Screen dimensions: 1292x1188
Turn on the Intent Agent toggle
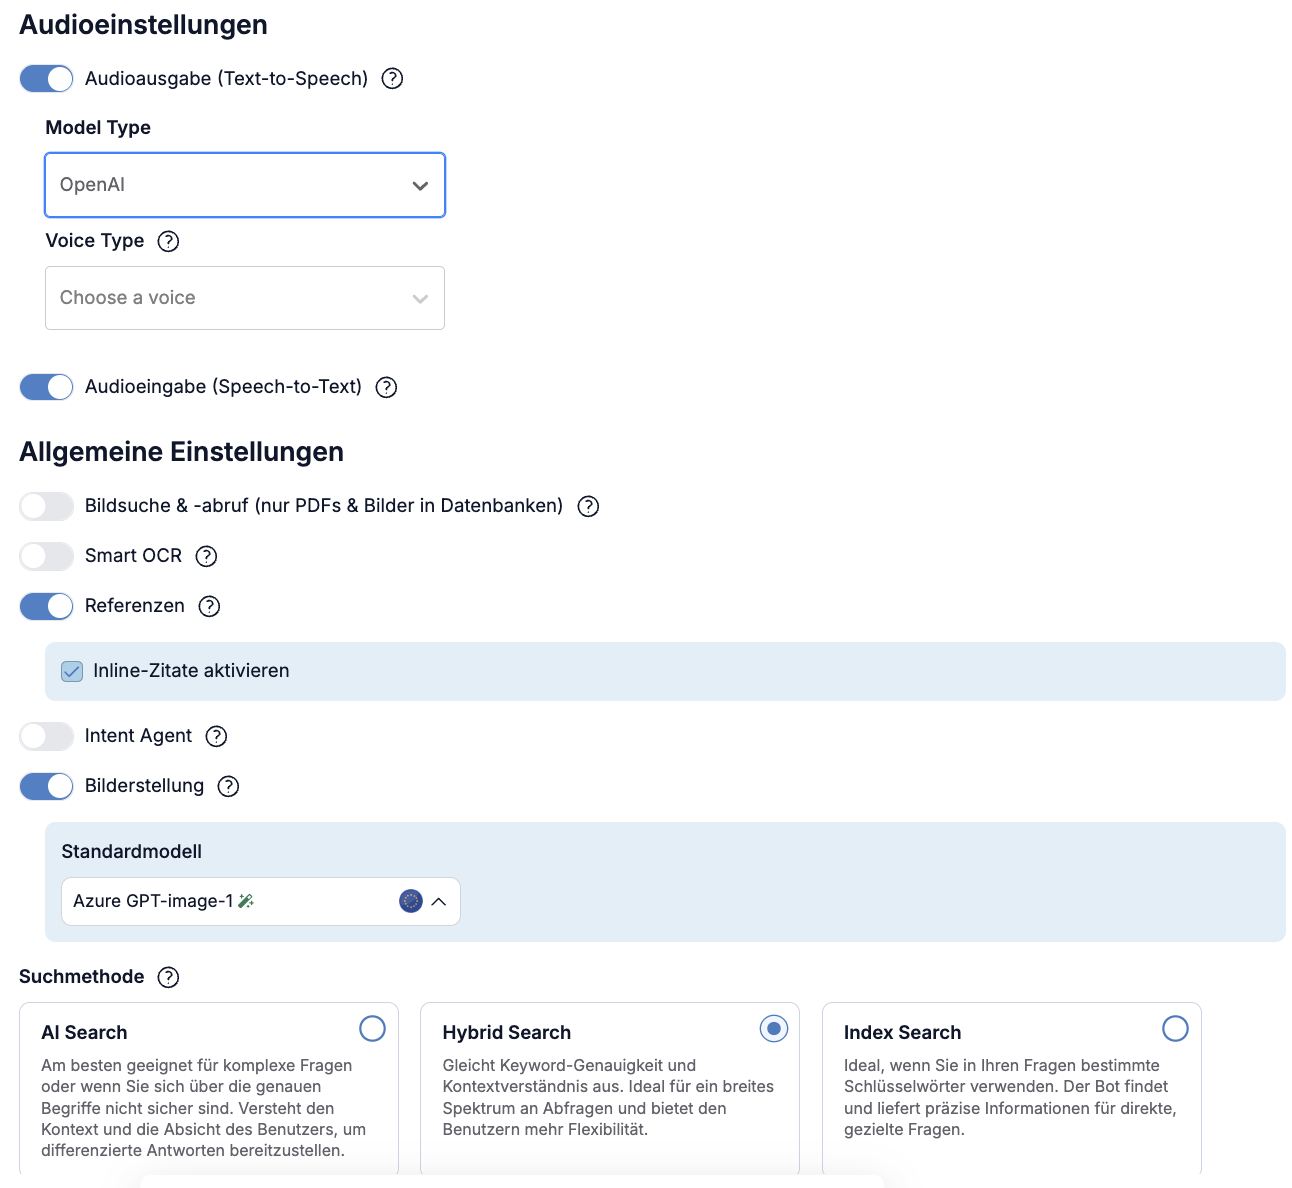coord(47,736)
